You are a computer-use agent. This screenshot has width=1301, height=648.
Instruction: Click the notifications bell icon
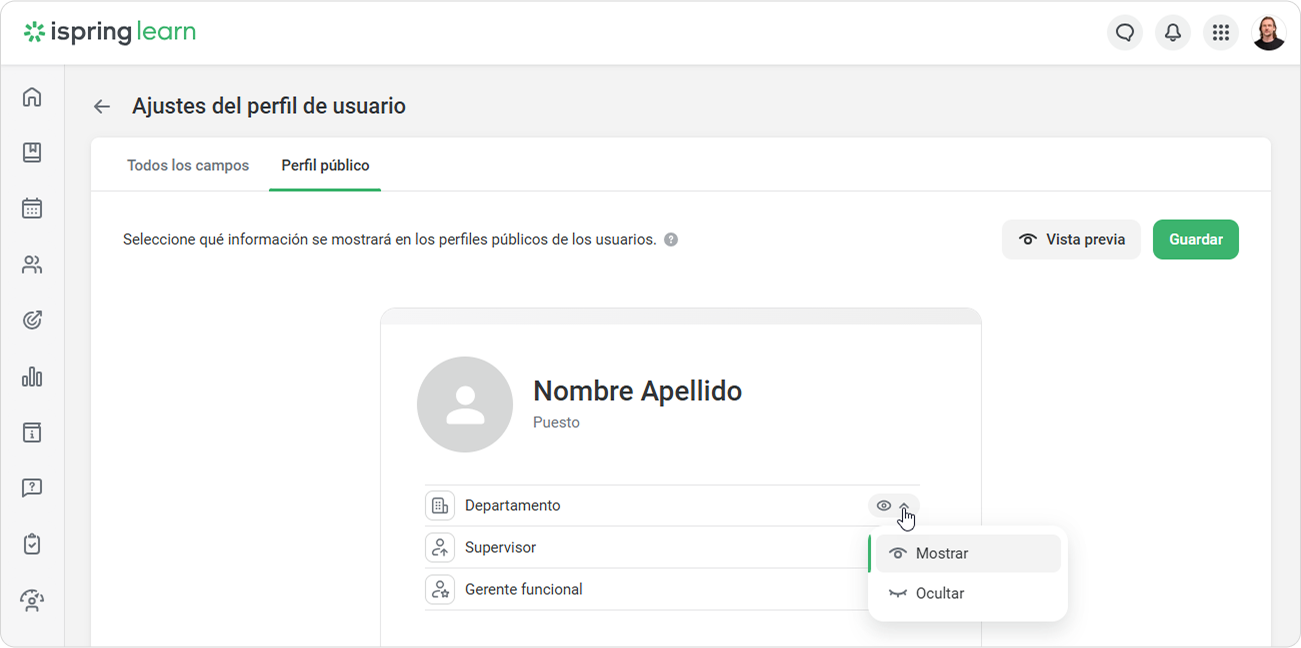(1172, 33)
